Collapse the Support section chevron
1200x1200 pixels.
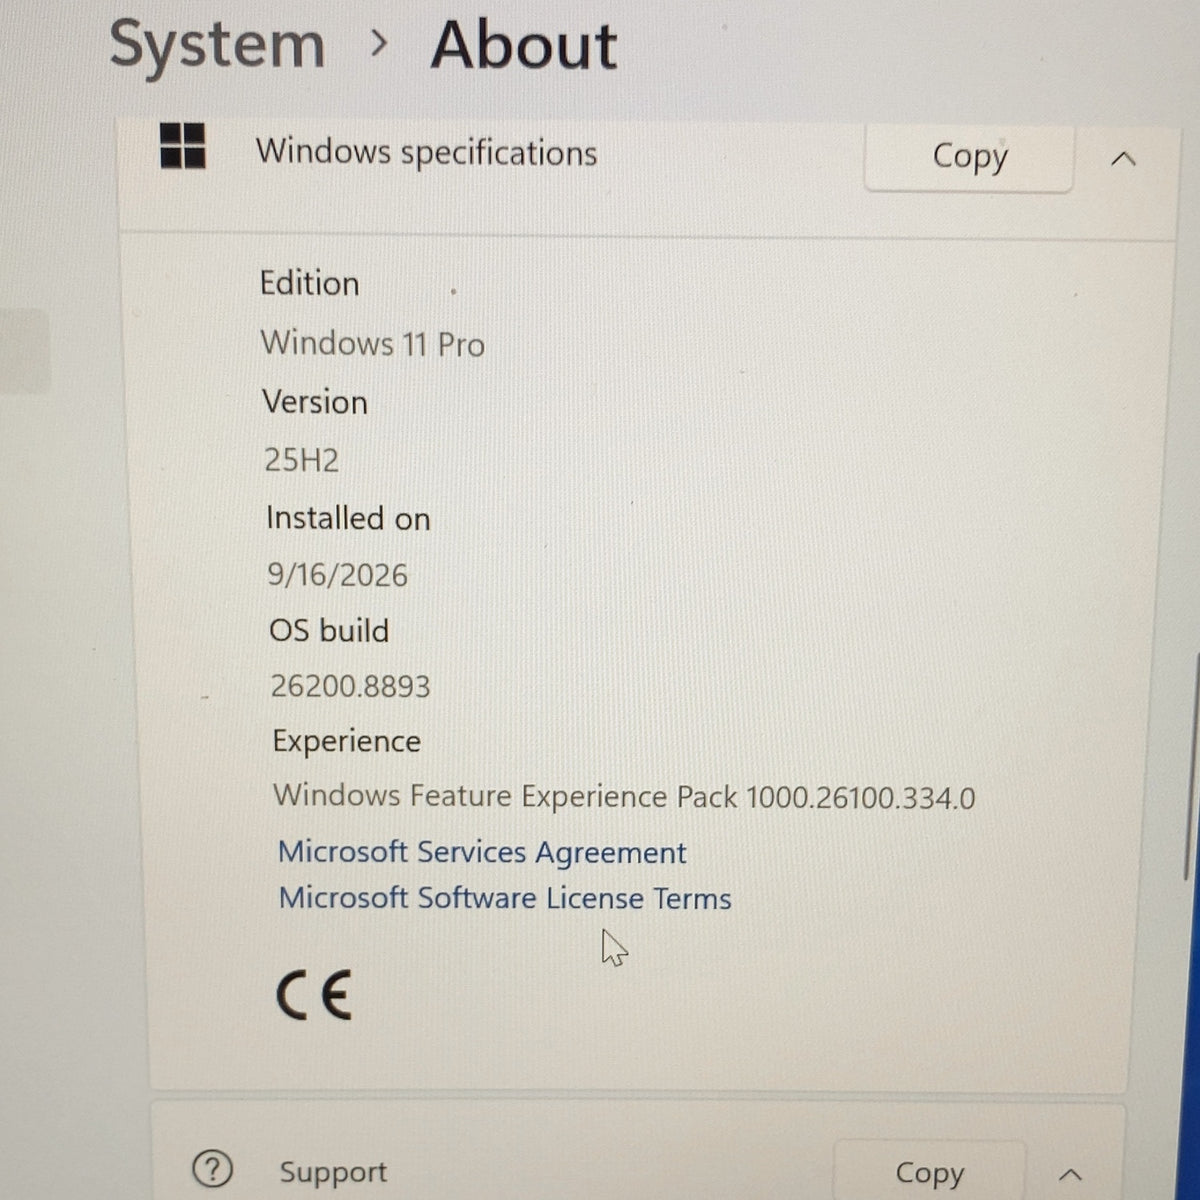tap(1070, 1174)
